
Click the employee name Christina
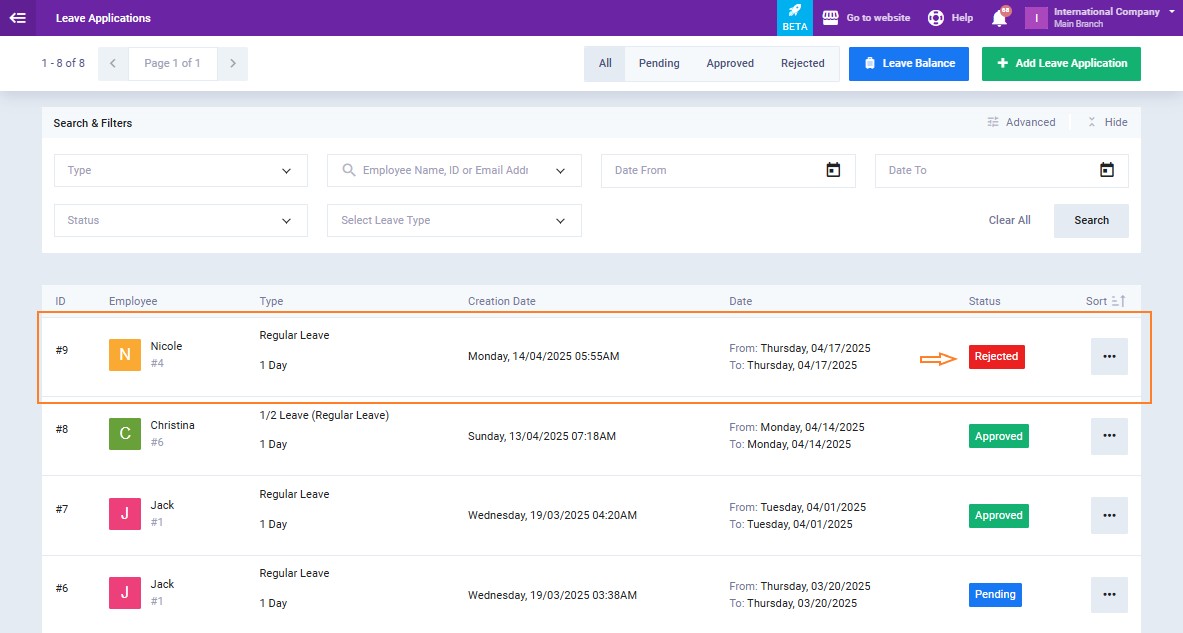coord(172,426)
